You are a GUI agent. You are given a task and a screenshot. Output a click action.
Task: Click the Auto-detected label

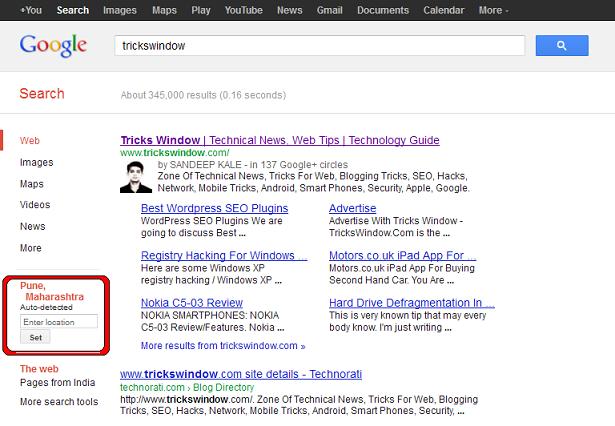tap(46, 307)
